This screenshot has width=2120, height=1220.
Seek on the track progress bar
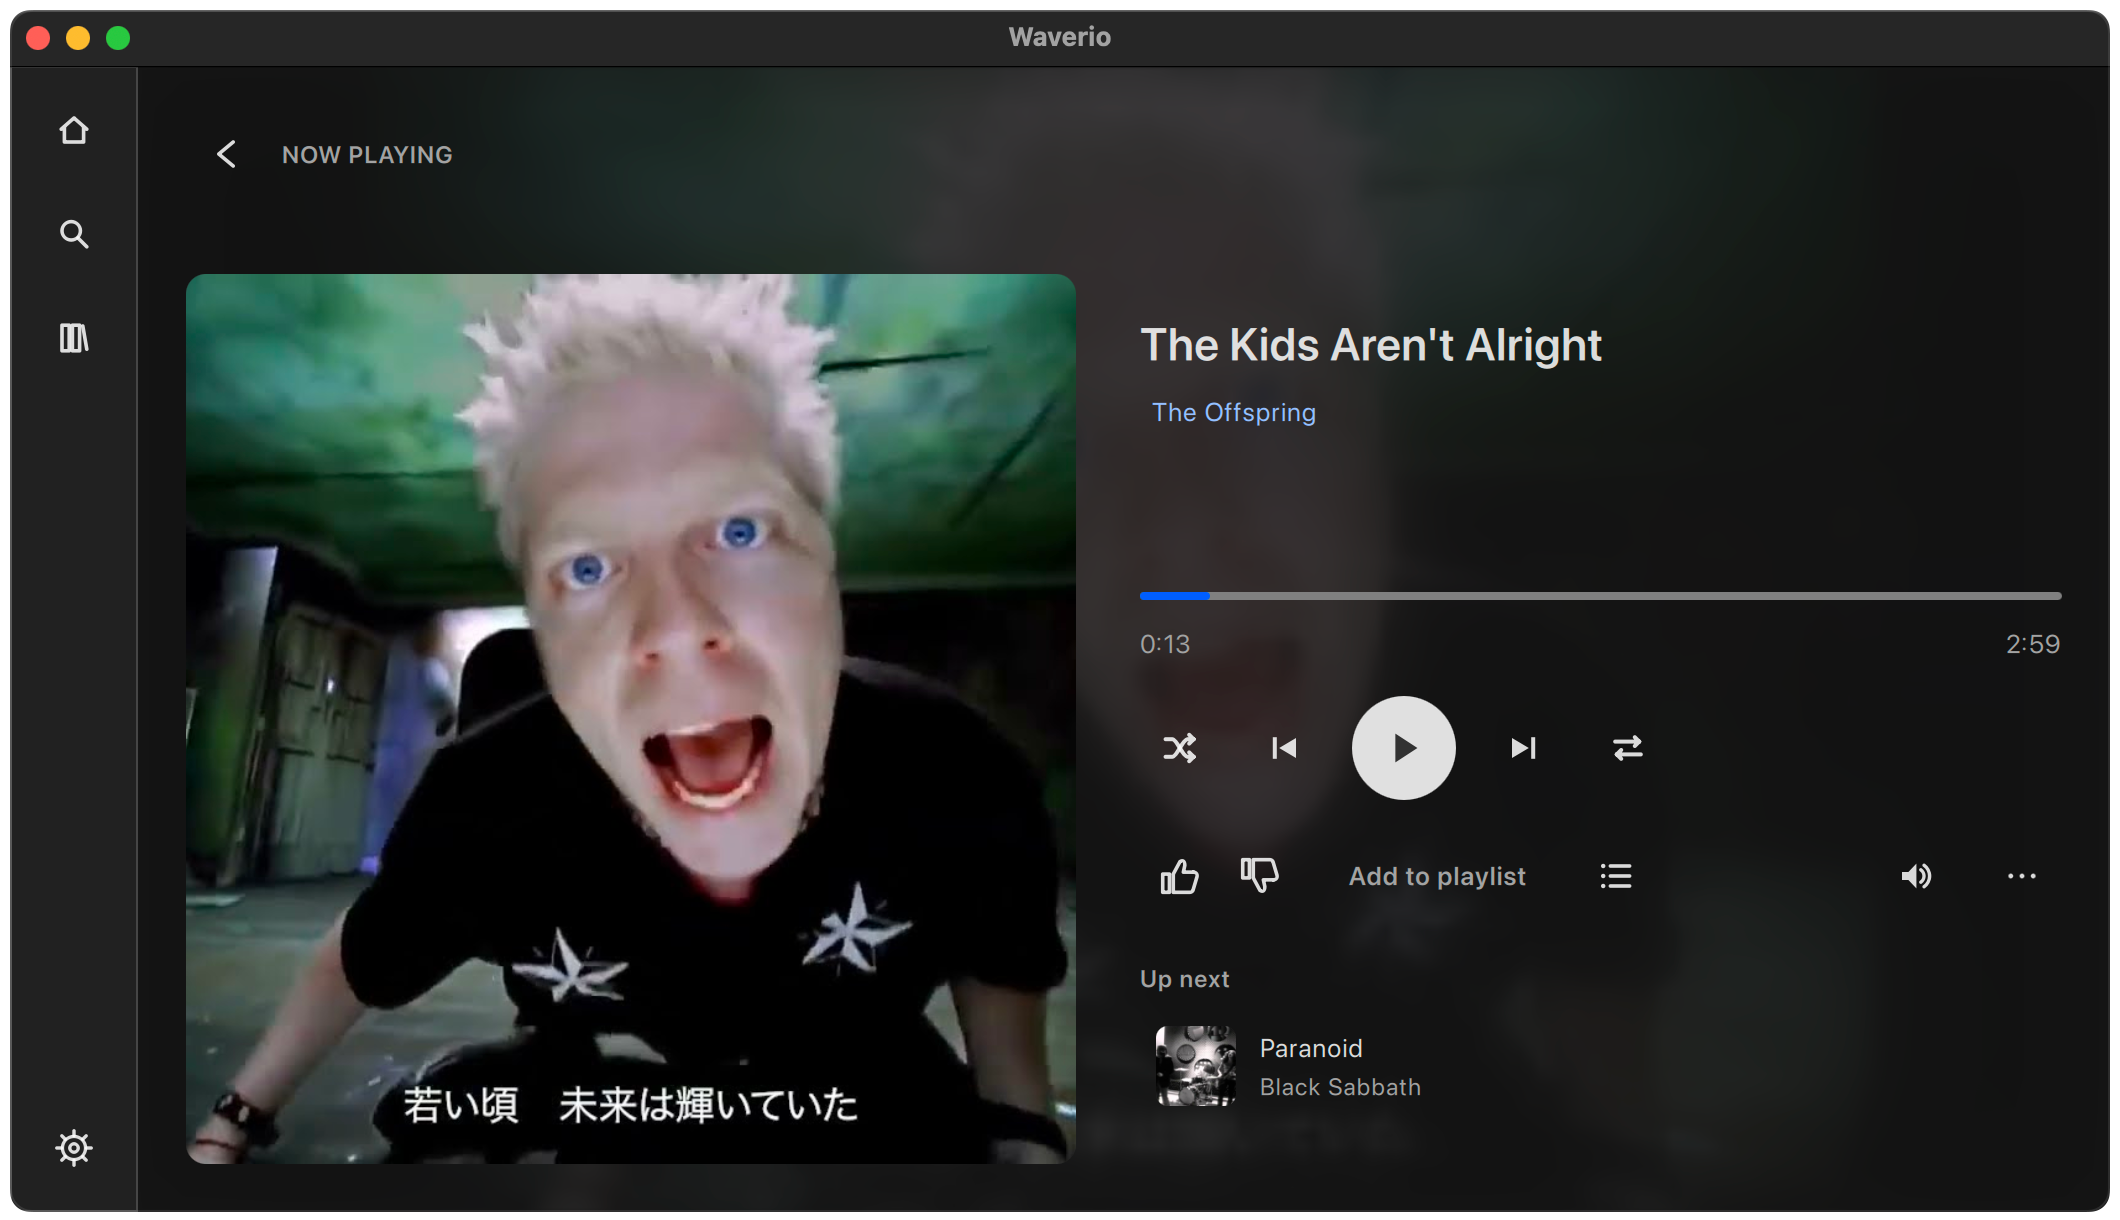point(1600,596)
